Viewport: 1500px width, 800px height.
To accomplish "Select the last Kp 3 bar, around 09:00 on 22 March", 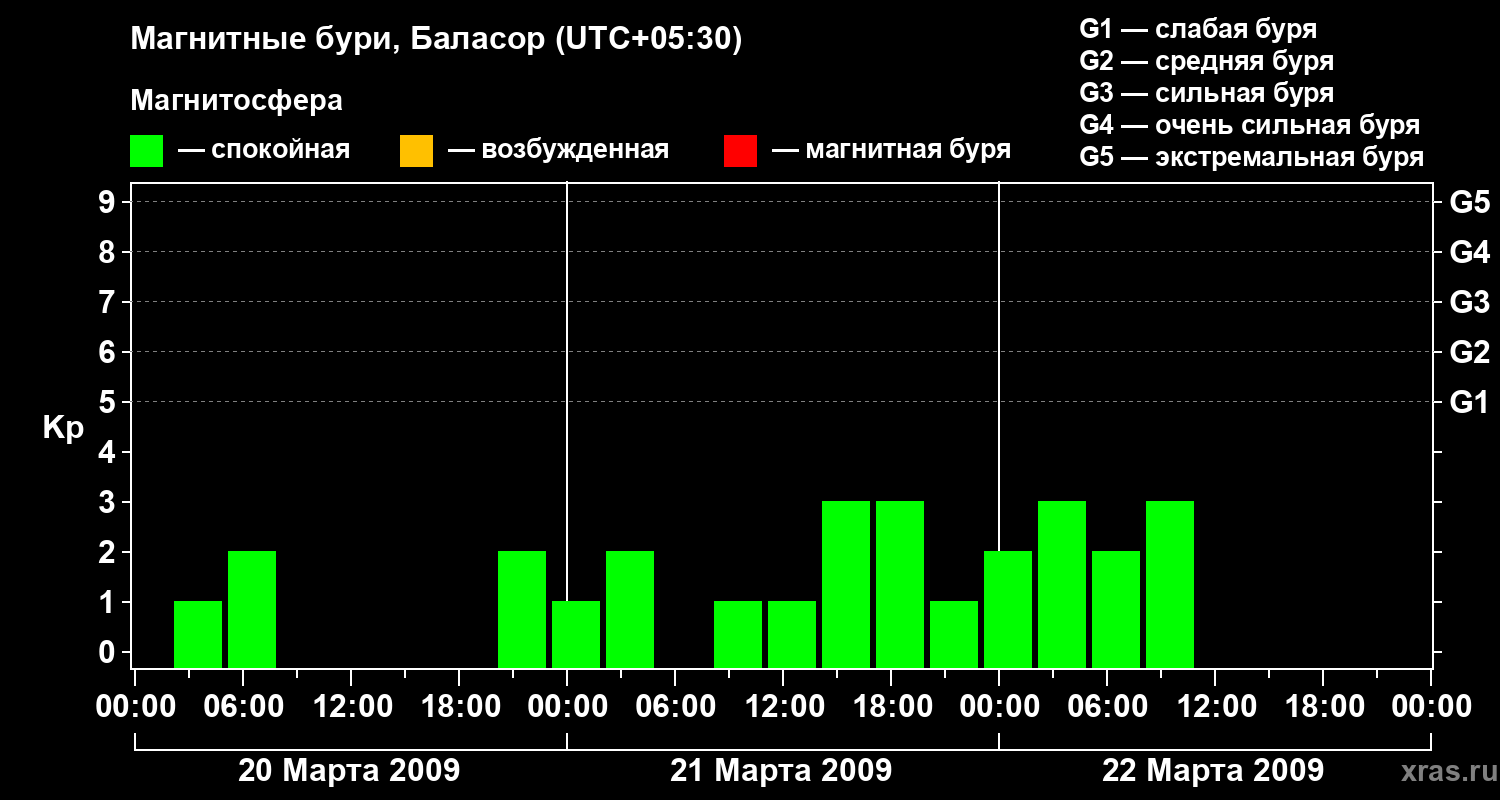I will (1170, 584).
